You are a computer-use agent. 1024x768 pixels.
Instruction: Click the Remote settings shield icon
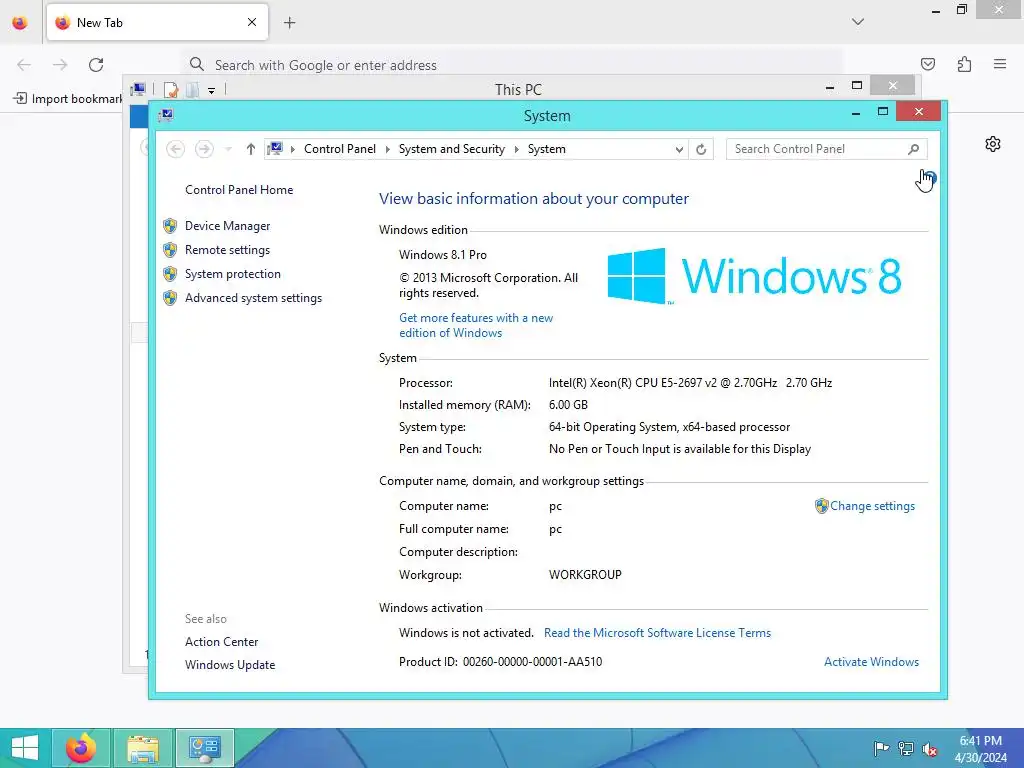(x=170, y=250)
